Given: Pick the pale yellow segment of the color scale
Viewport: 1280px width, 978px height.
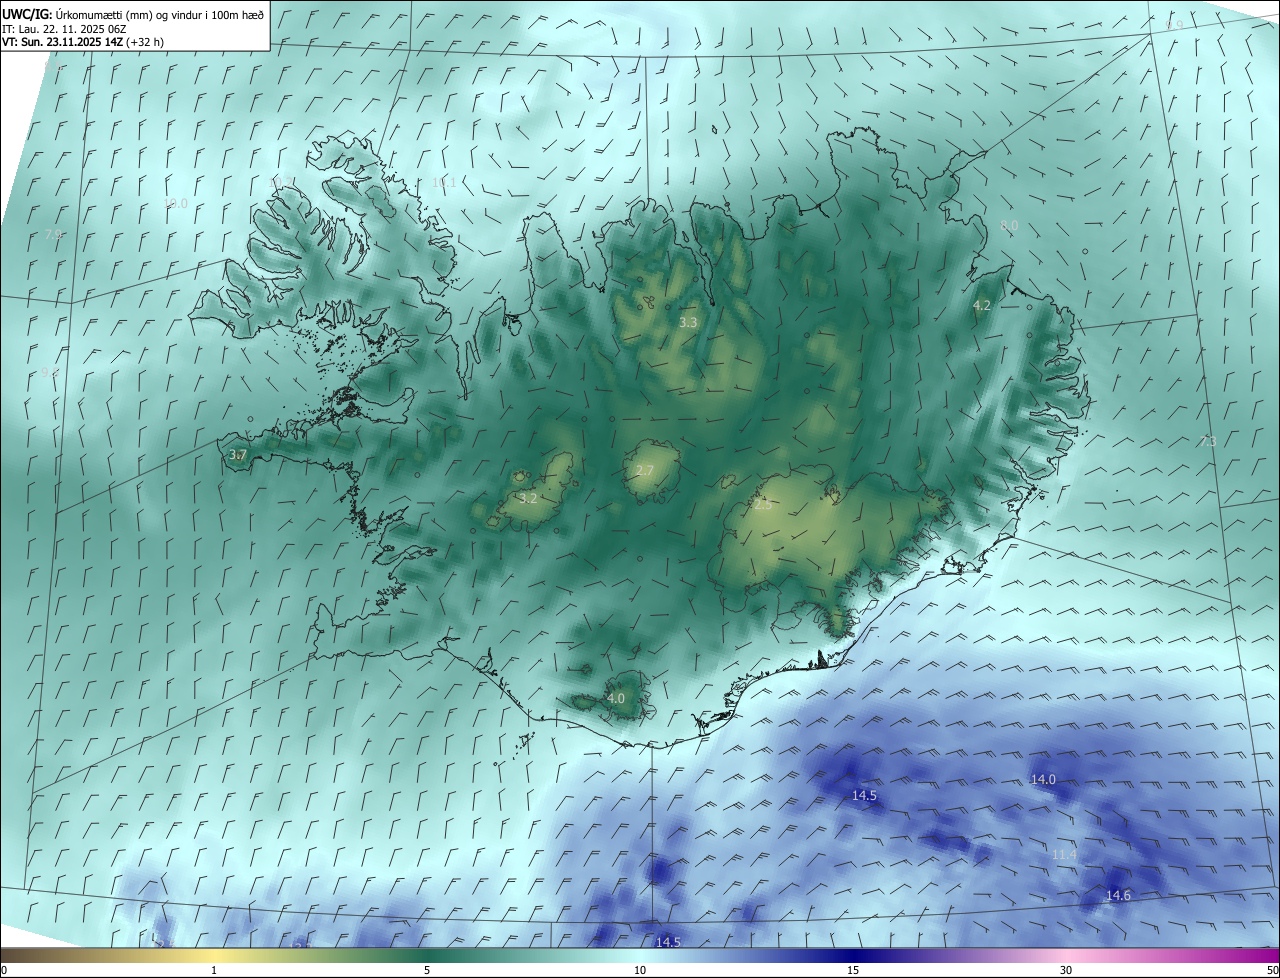Looking at the screenshot, I should 214,955.
